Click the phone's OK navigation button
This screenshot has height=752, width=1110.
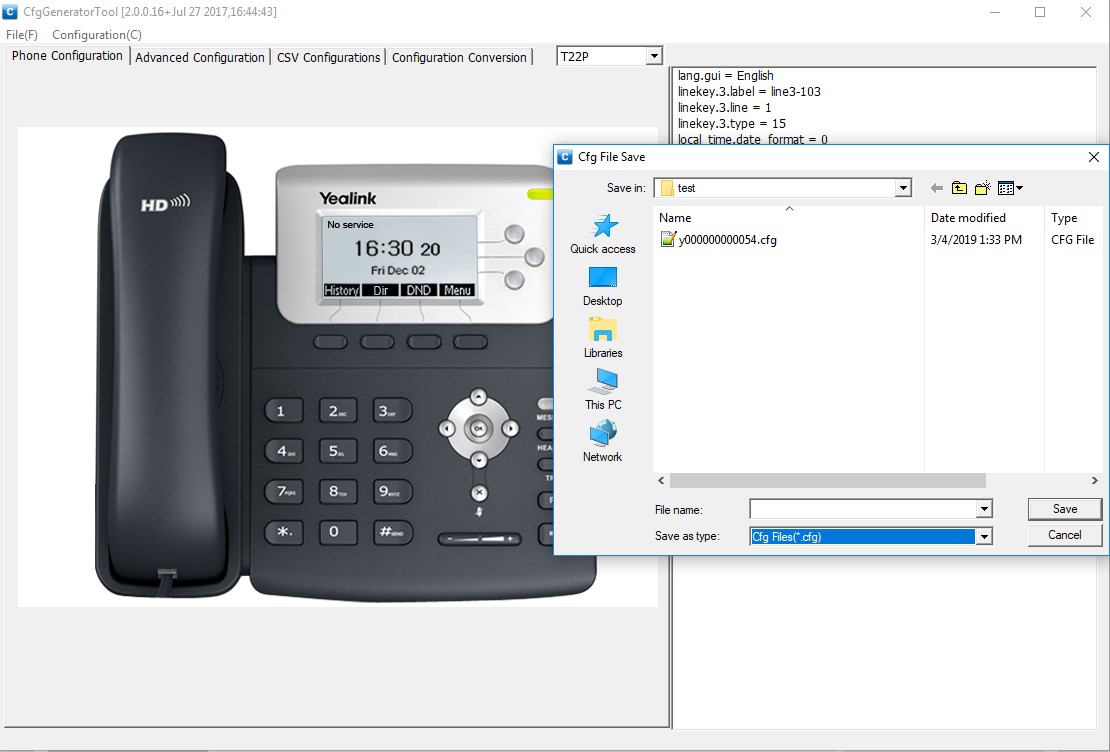tap(479, 428)
